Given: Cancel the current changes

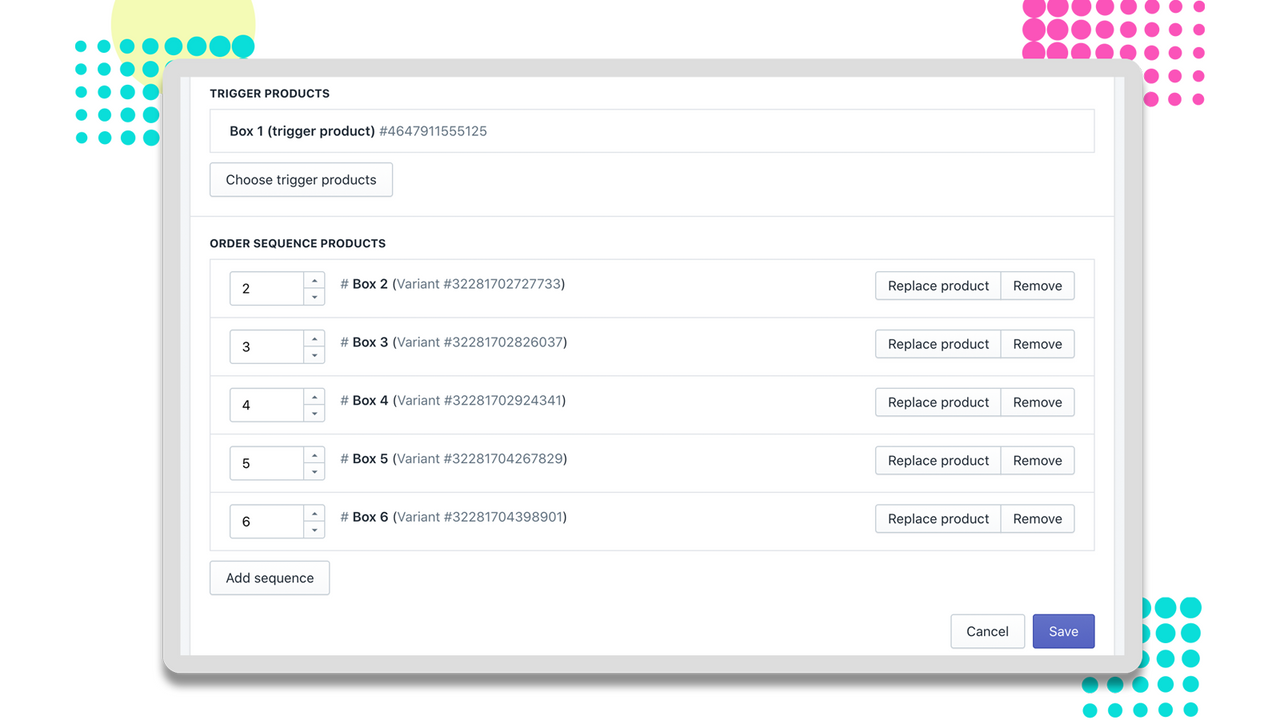Looking at the screenshot, I should 987,631.
